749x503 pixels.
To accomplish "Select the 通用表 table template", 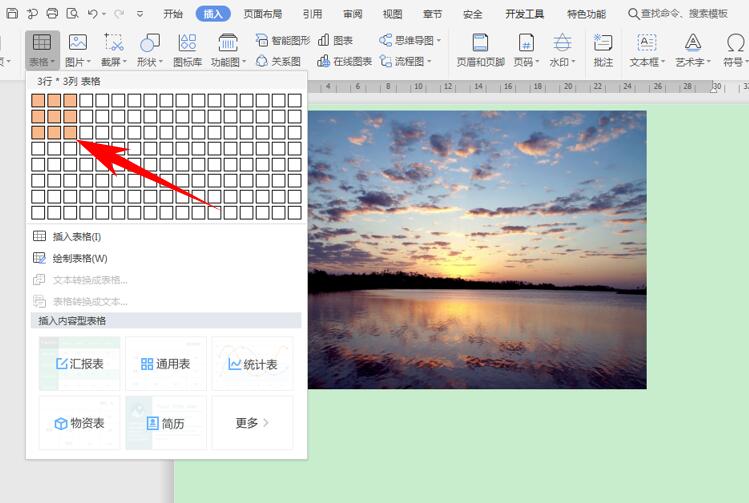I will point(166,364).
